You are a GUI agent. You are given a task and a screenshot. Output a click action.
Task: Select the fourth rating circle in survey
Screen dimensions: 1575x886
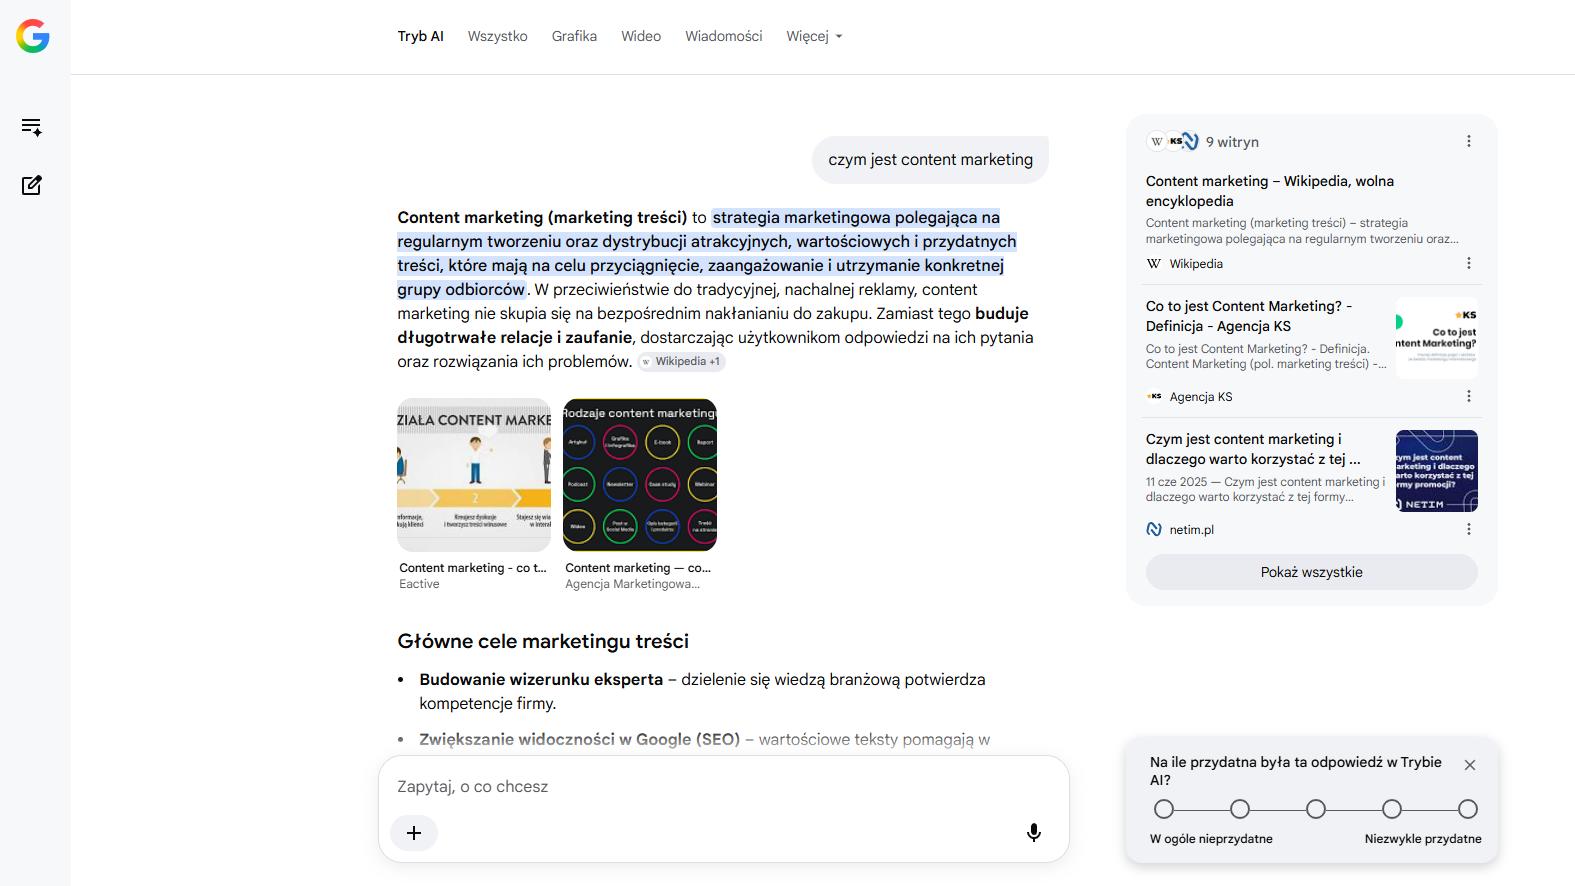(1392, 809)
